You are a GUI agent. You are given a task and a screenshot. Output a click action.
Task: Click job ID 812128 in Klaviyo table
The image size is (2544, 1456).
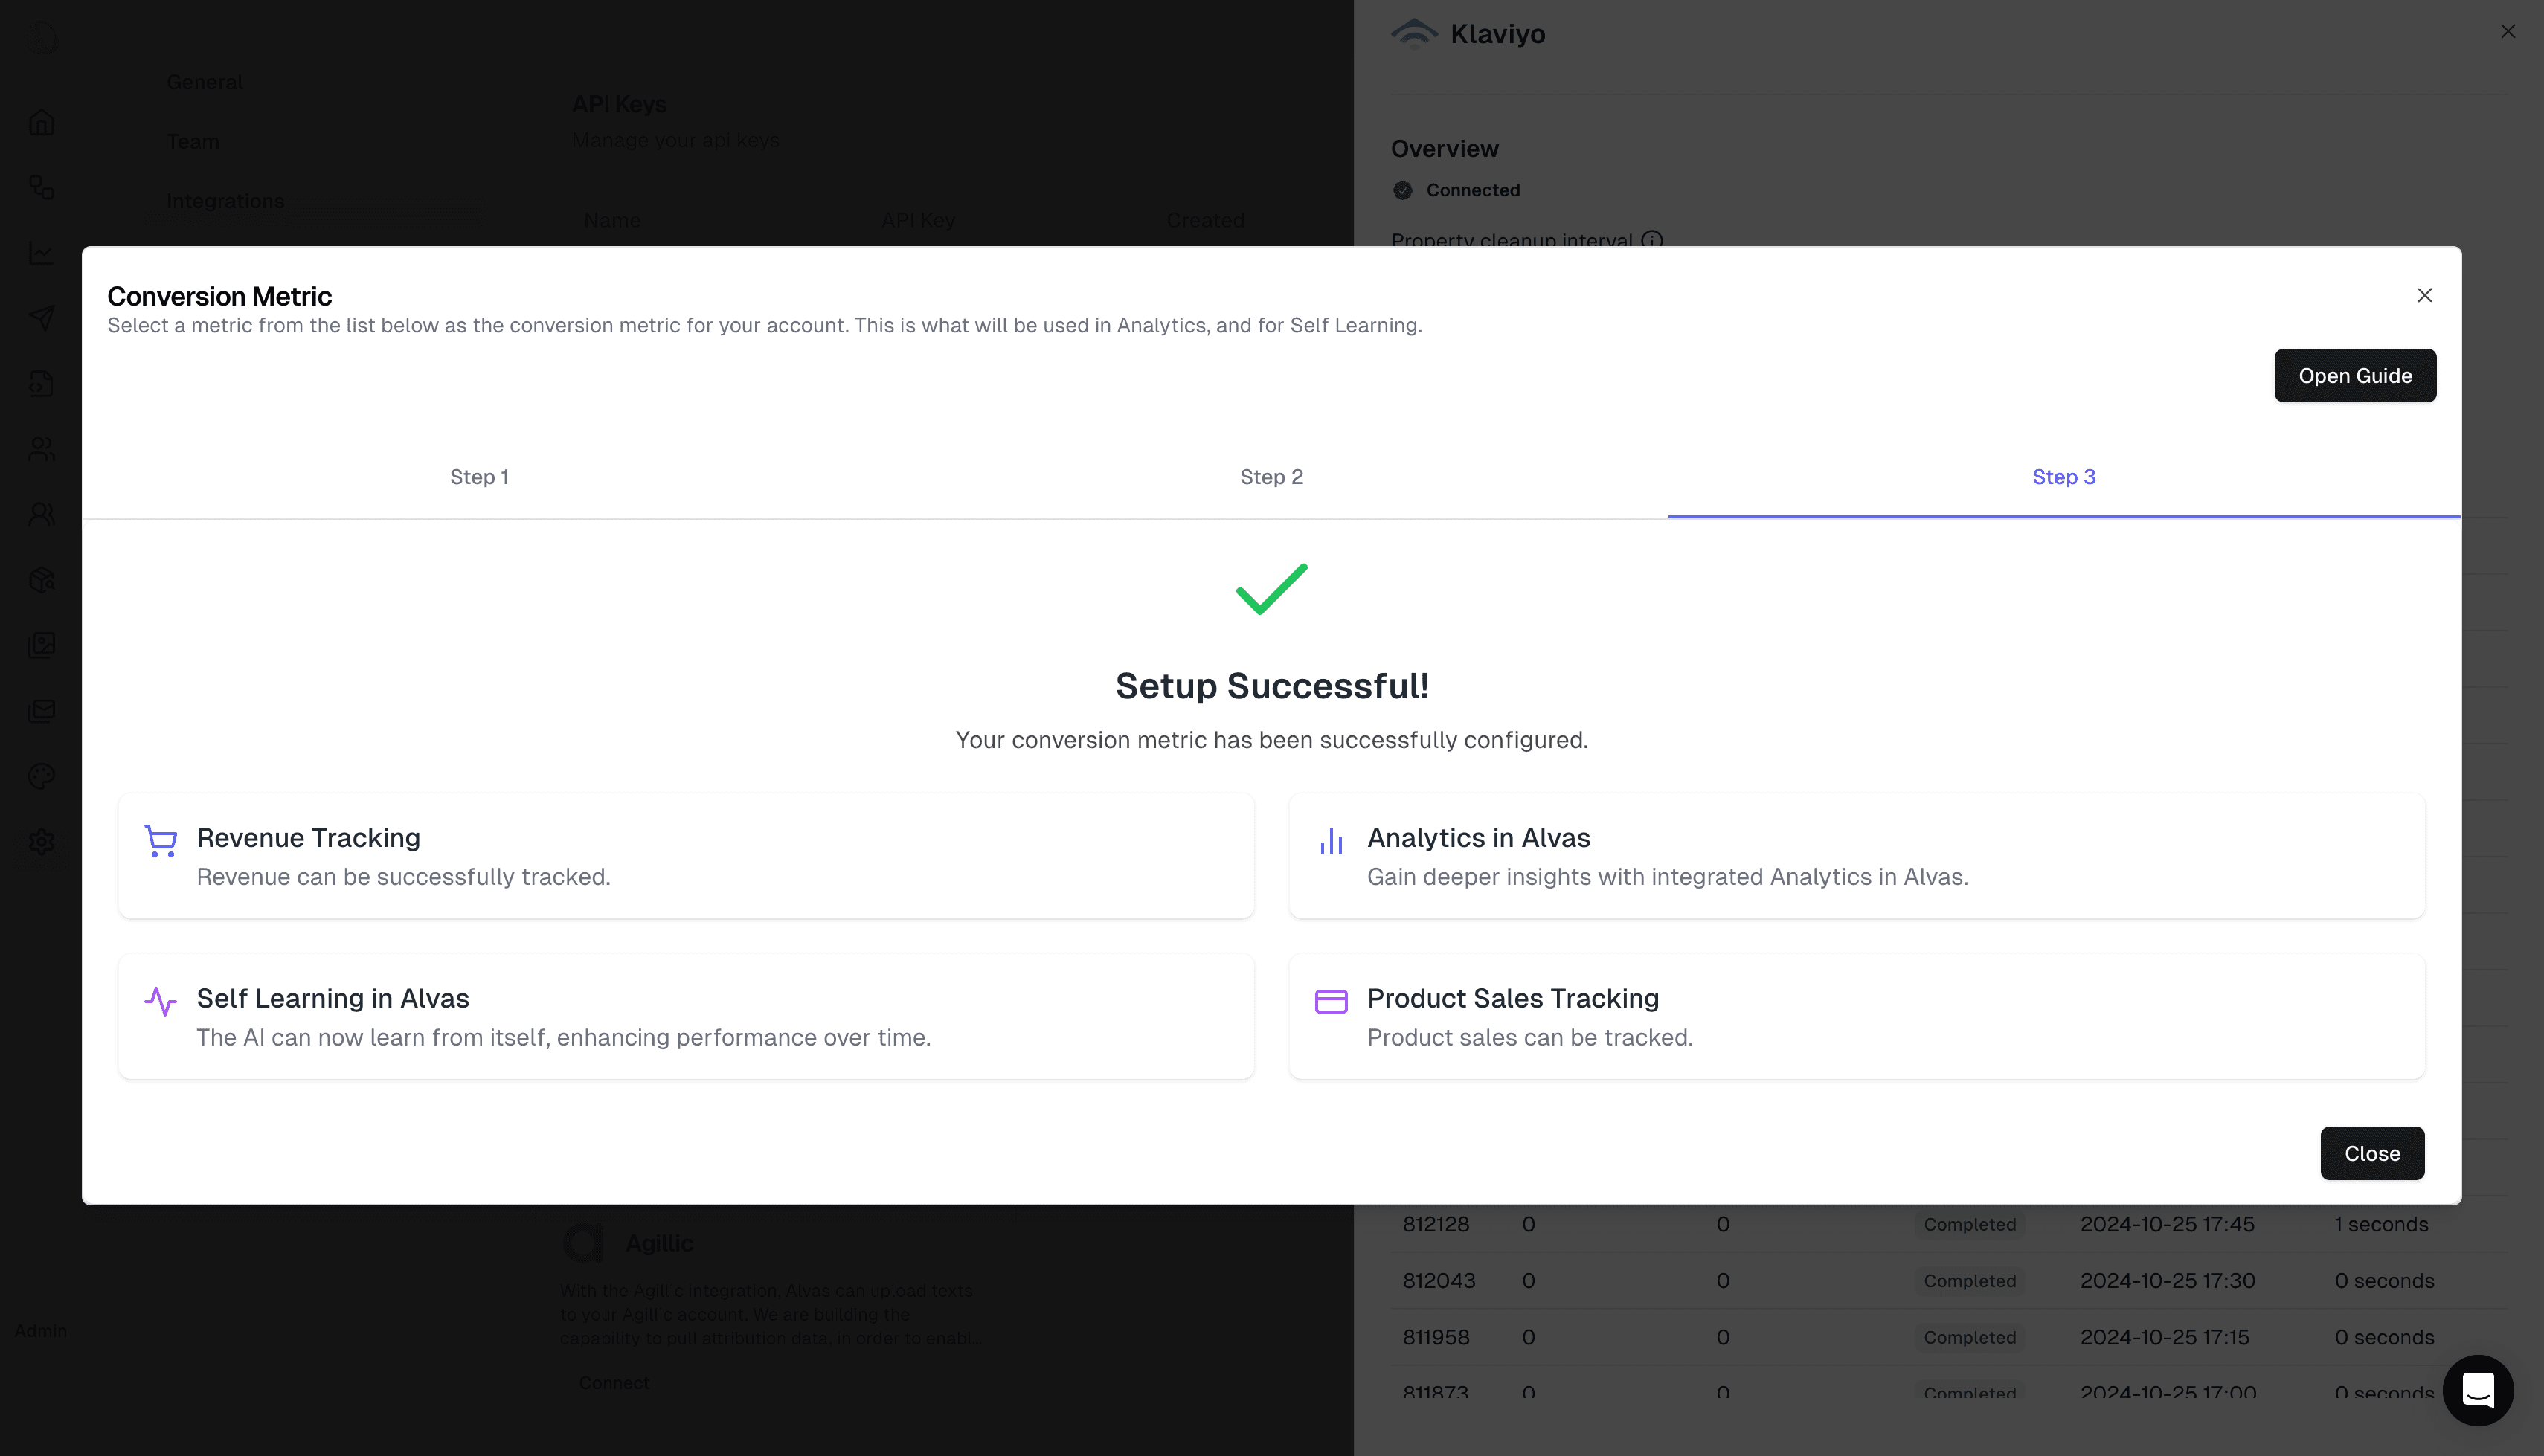(x=1435, y=1224)
